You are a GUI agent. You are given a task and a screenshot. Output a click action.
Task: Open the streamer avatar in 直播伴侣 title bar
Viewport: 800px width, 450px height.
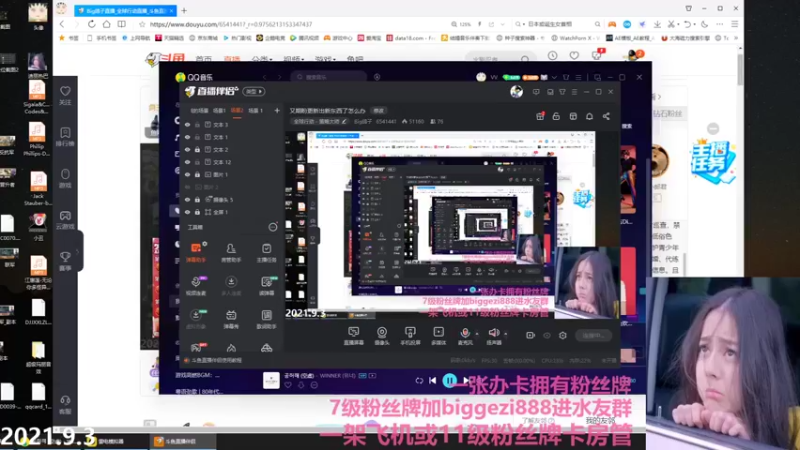pyautogui.click(x=516, y=91)
